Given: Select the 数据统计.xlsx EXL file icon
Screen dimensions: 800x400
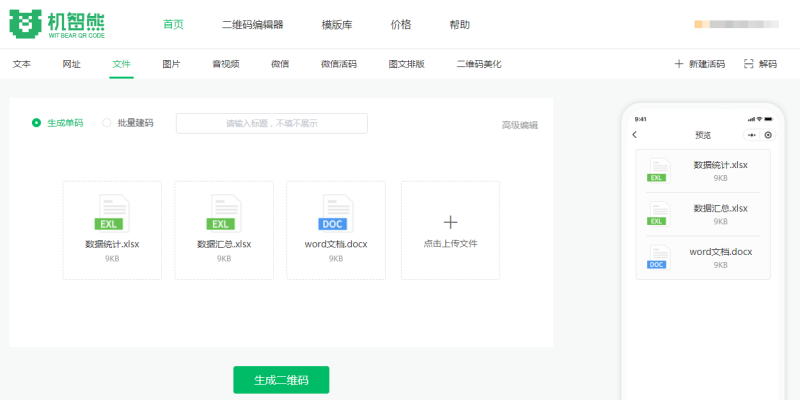Looking at the screenshot, I should point(112,213).
